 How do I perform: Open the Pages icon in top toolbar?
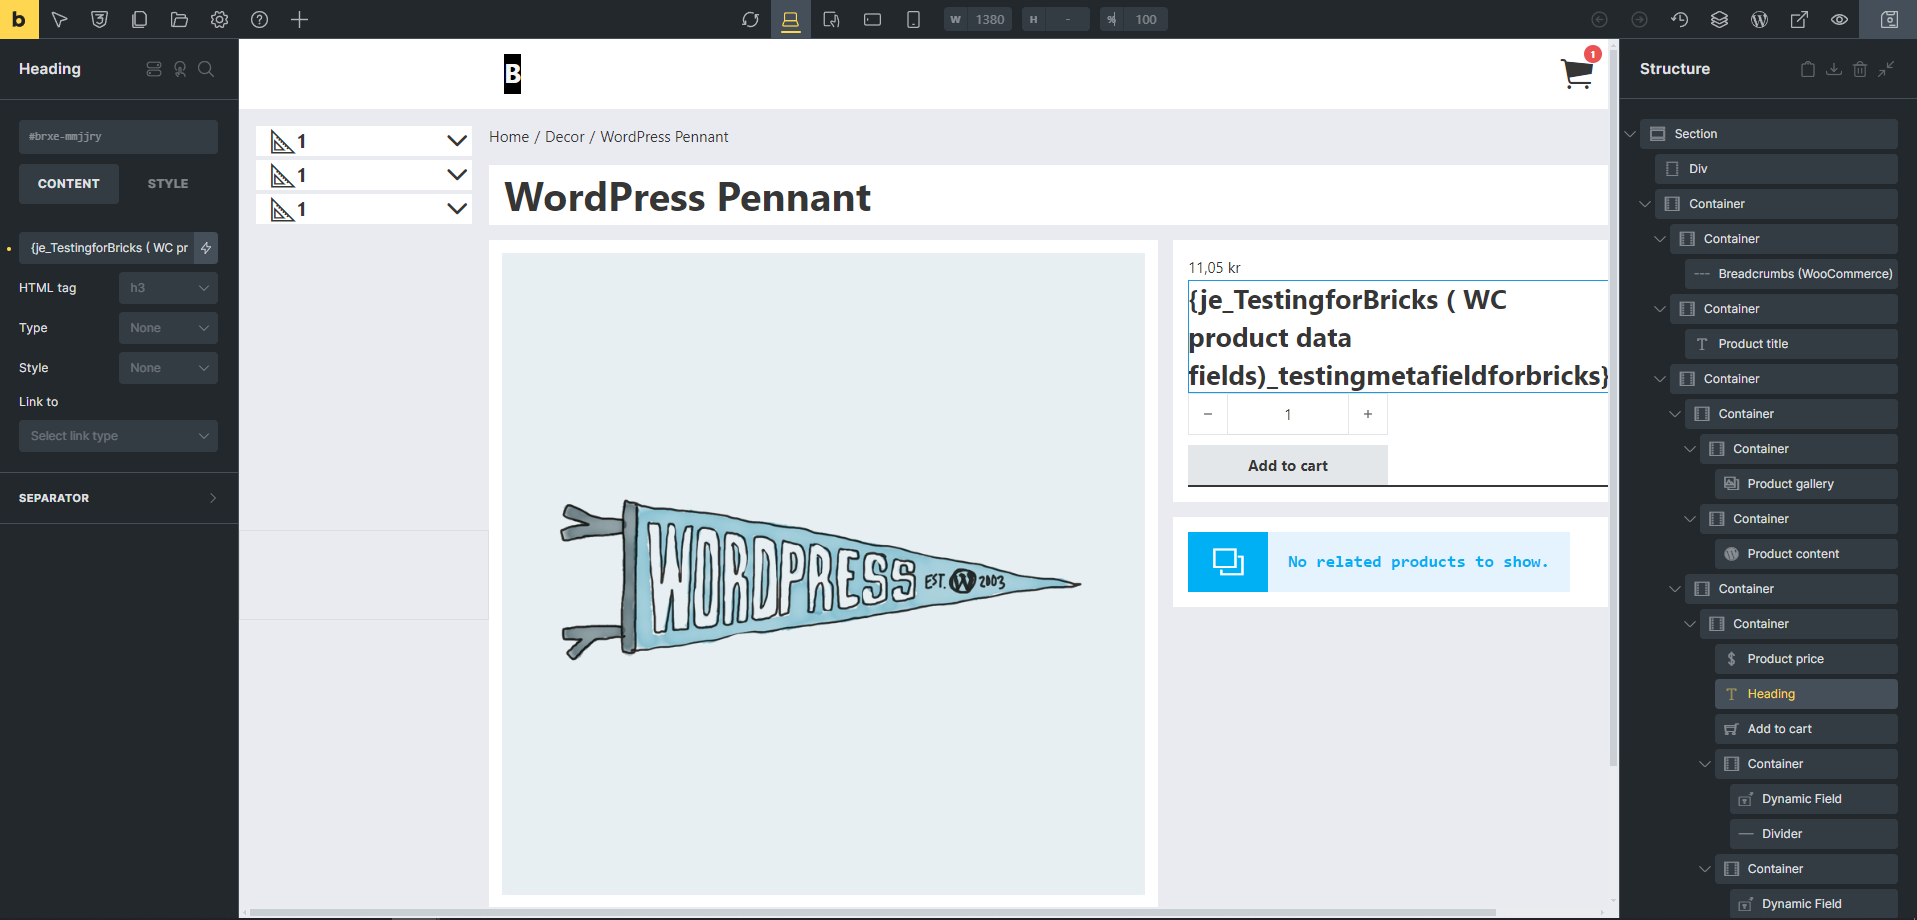pos(139,19)
